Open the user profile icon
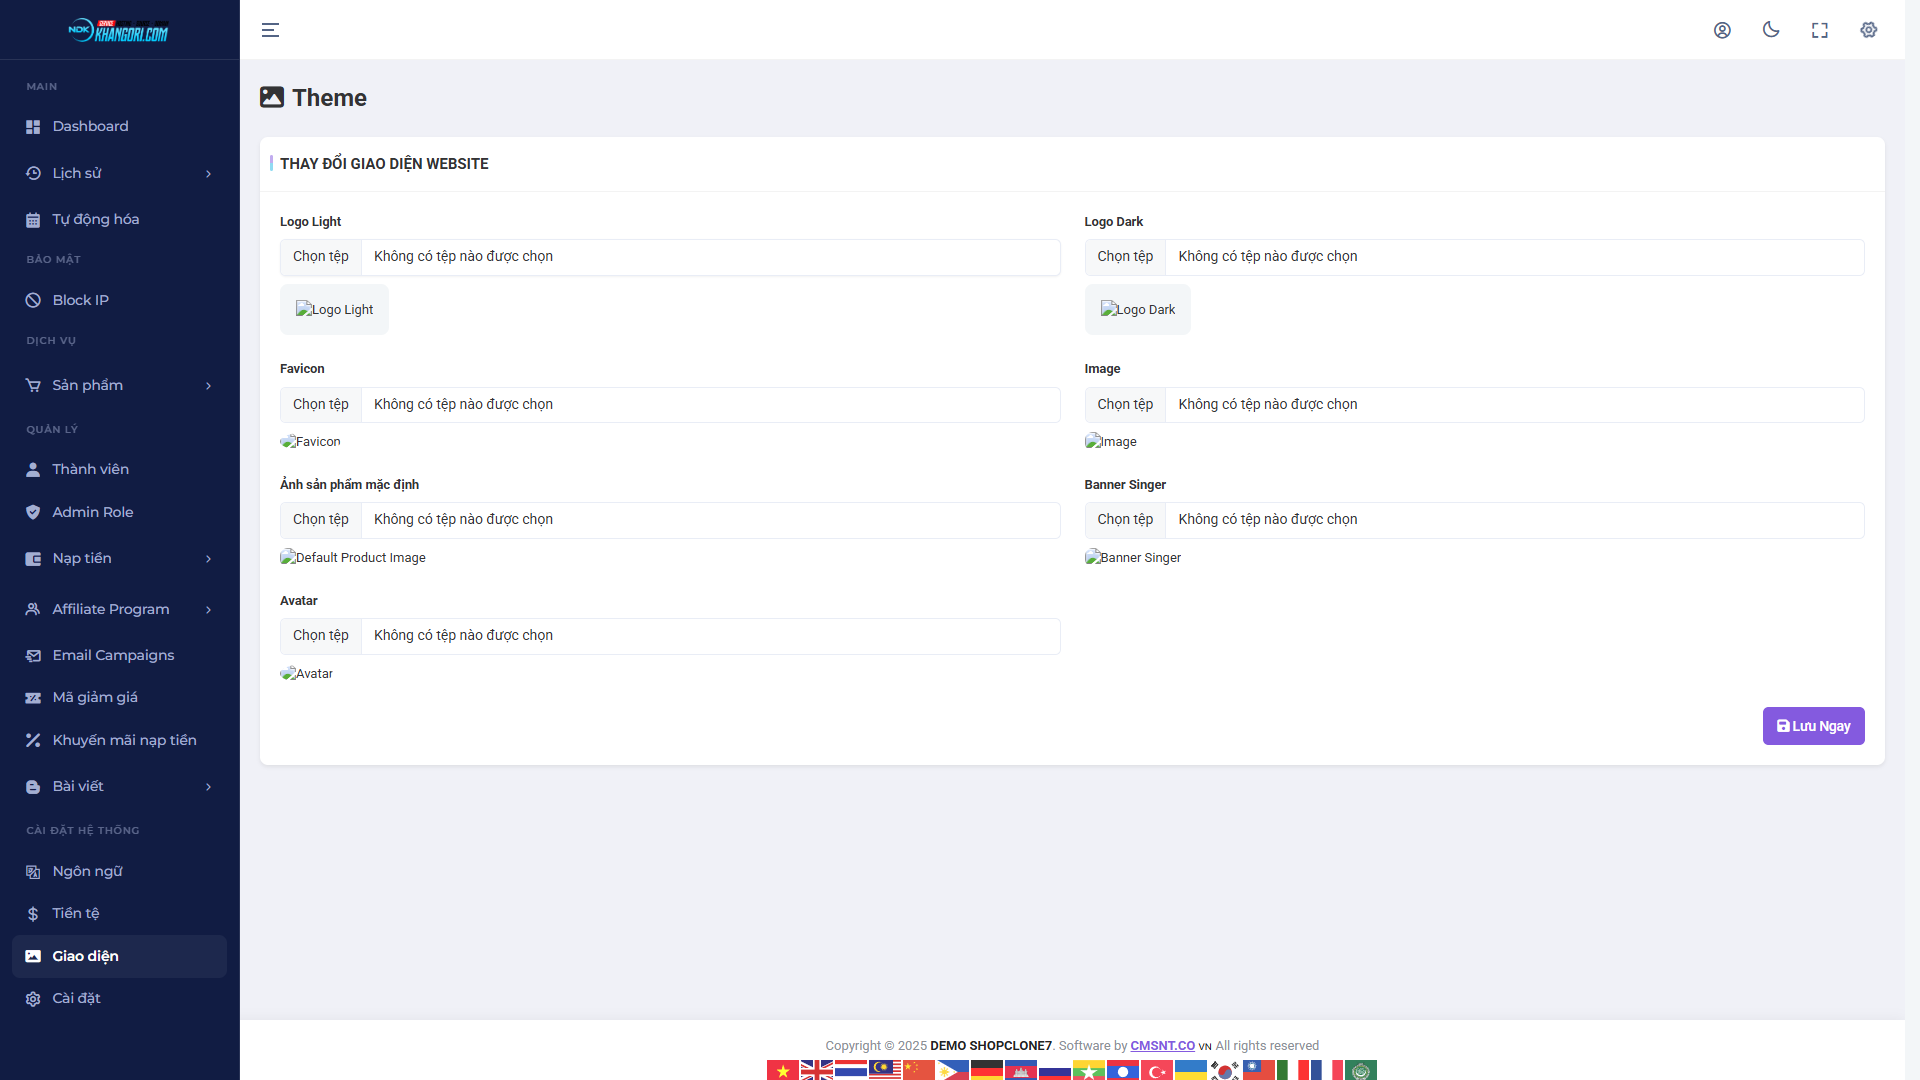 [1722, 30]
